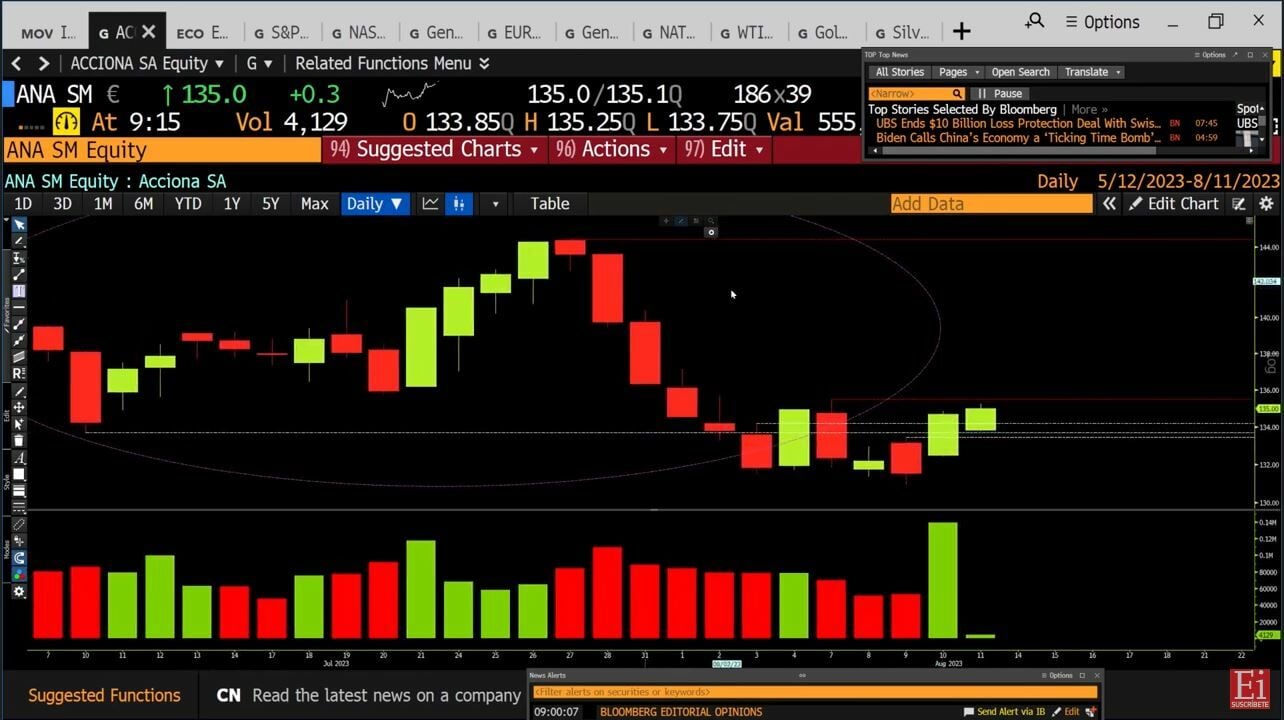Select the regression R tool
This screenshot has height=720, width=1284.
(x=18, y=373)
